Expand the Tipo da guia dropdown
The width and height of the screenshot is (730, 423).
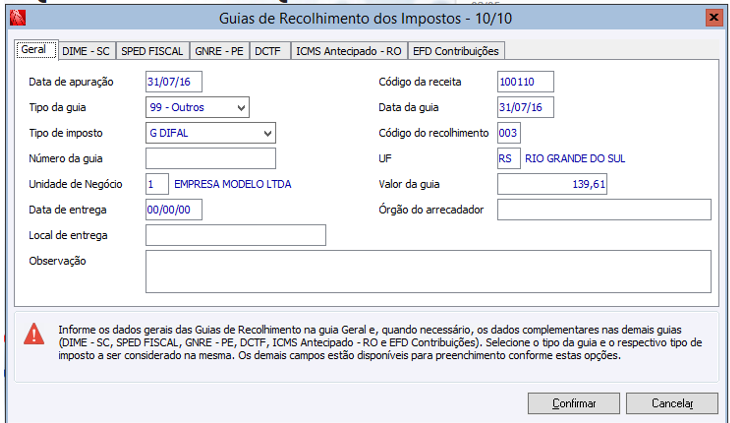pos(241,107)
